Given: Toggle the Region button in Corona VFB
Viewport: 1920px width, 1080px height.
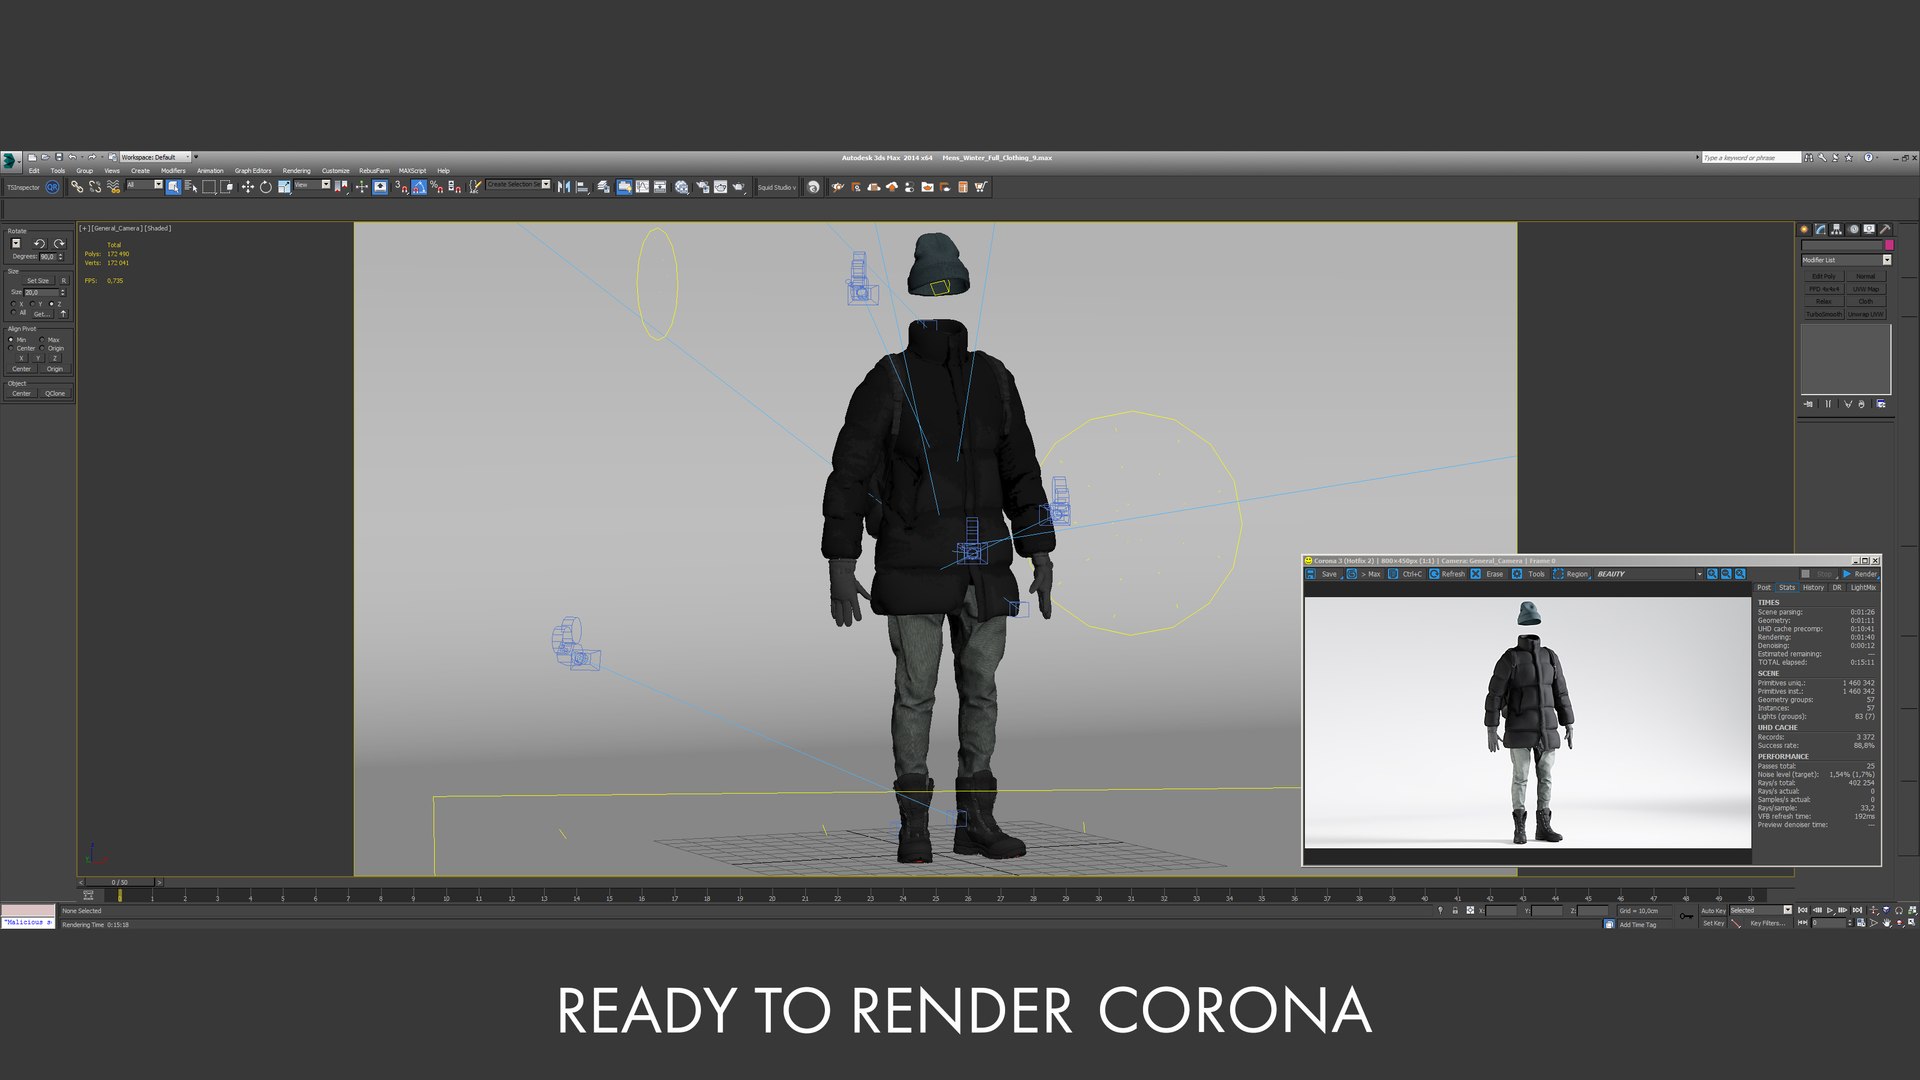Looking at the screenshot, I should pyautogui.click(x=1572, y=574).
